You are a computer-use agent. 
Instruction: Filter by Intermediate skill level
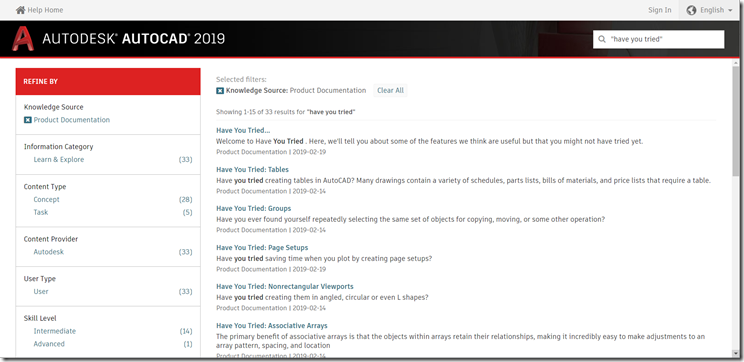point(55,331)
